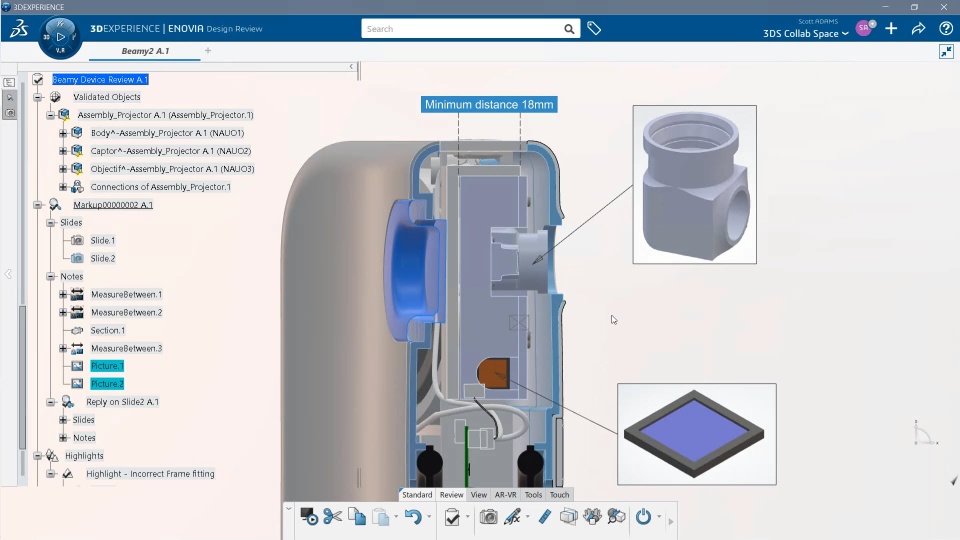Click the Cut scissors icon

[332, 516]
